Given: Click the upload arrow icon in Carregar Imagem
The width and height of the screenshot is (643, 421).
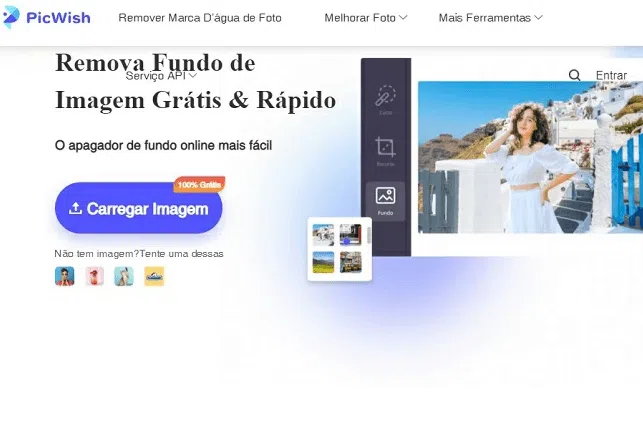Looking at the screenshot, I should pyautogui.click(x=75, y=209).
